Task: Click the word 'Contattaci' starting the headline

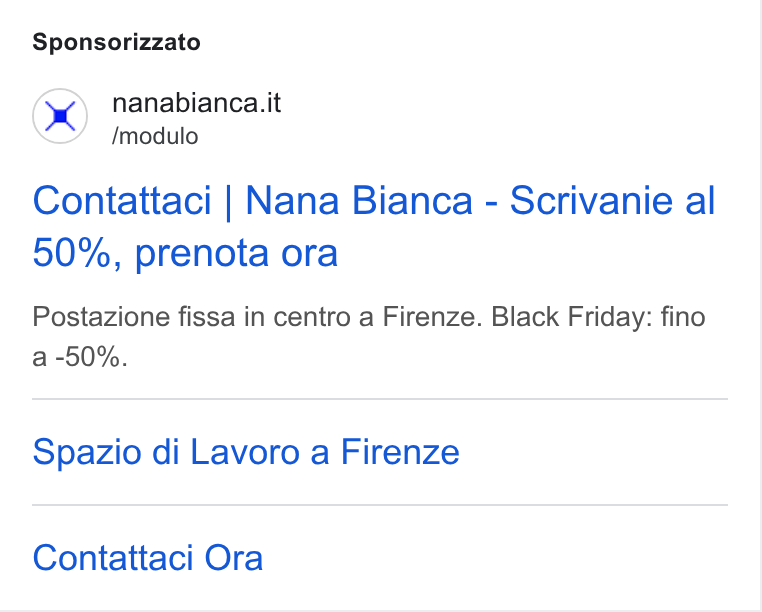Action: (x=122, y=200)
